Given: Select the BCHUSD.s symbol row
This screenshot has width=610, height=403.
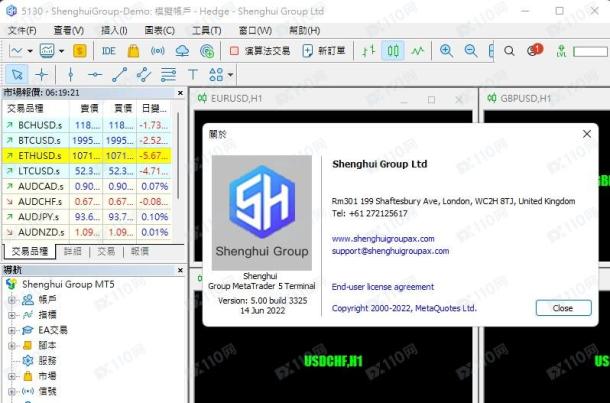Looking at the screenshot, I should coord(87,125).
